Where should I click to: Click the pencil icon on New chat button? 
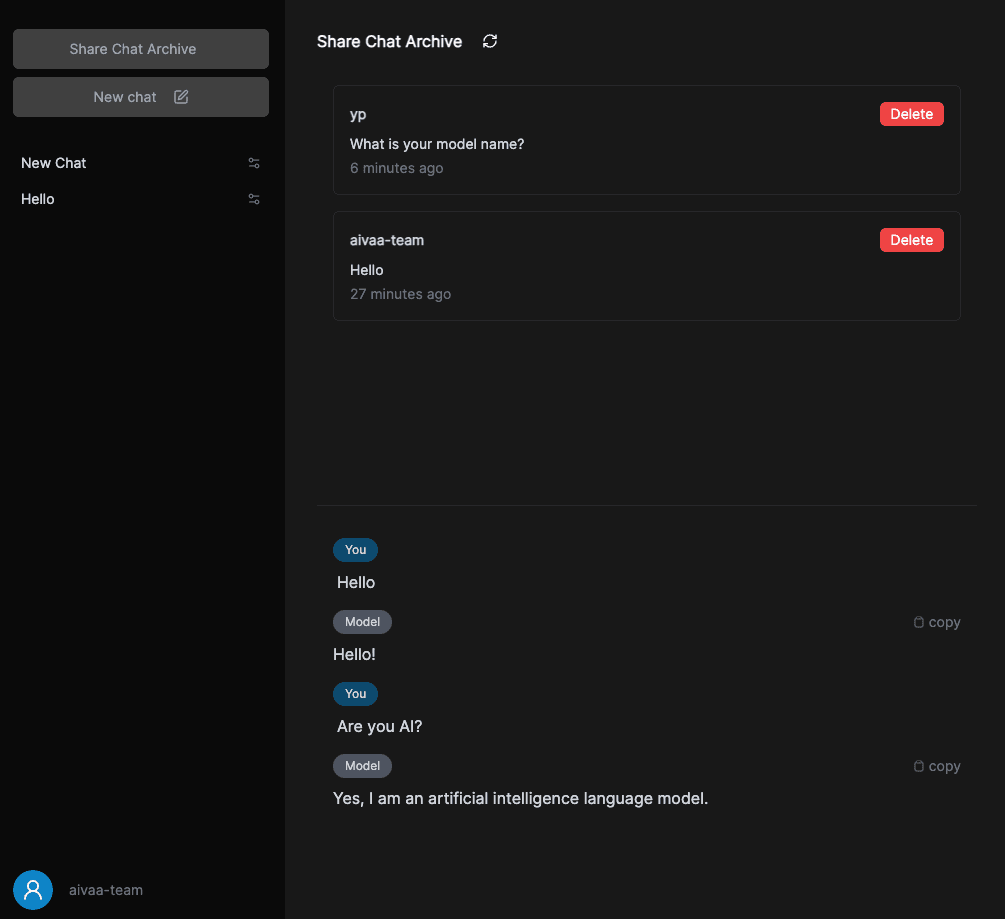pyautogui.click(x=181, y=96)
